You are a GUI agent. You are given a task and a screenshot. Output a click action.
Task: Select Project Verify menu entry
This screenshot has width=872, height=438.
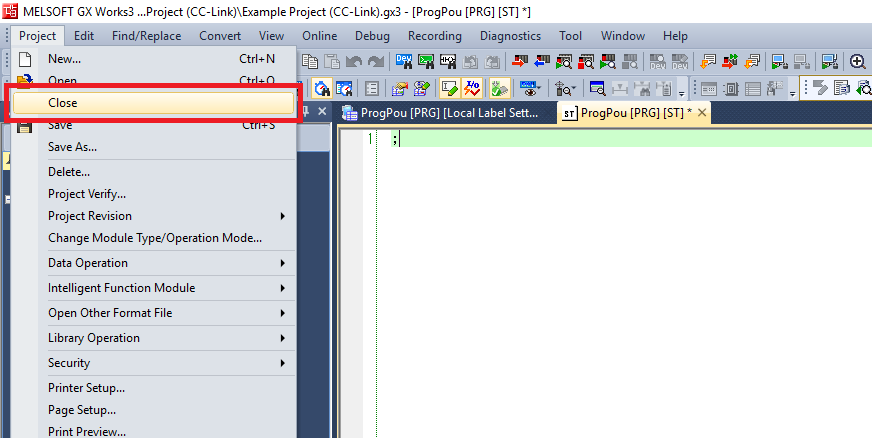(87, 194)
